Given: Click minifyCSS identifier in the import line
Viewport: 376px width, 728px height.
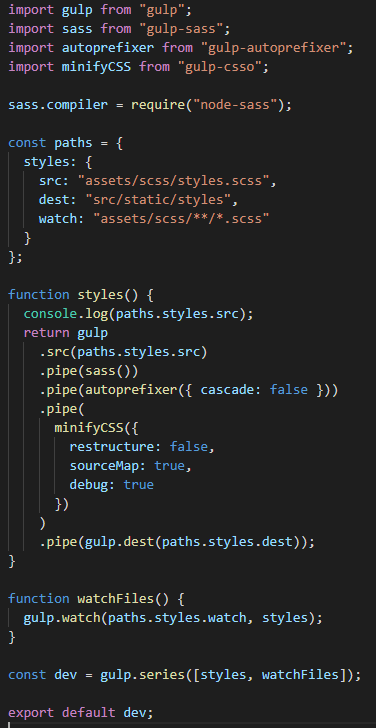Looking at the screenshot, I should tap(97, 66).
